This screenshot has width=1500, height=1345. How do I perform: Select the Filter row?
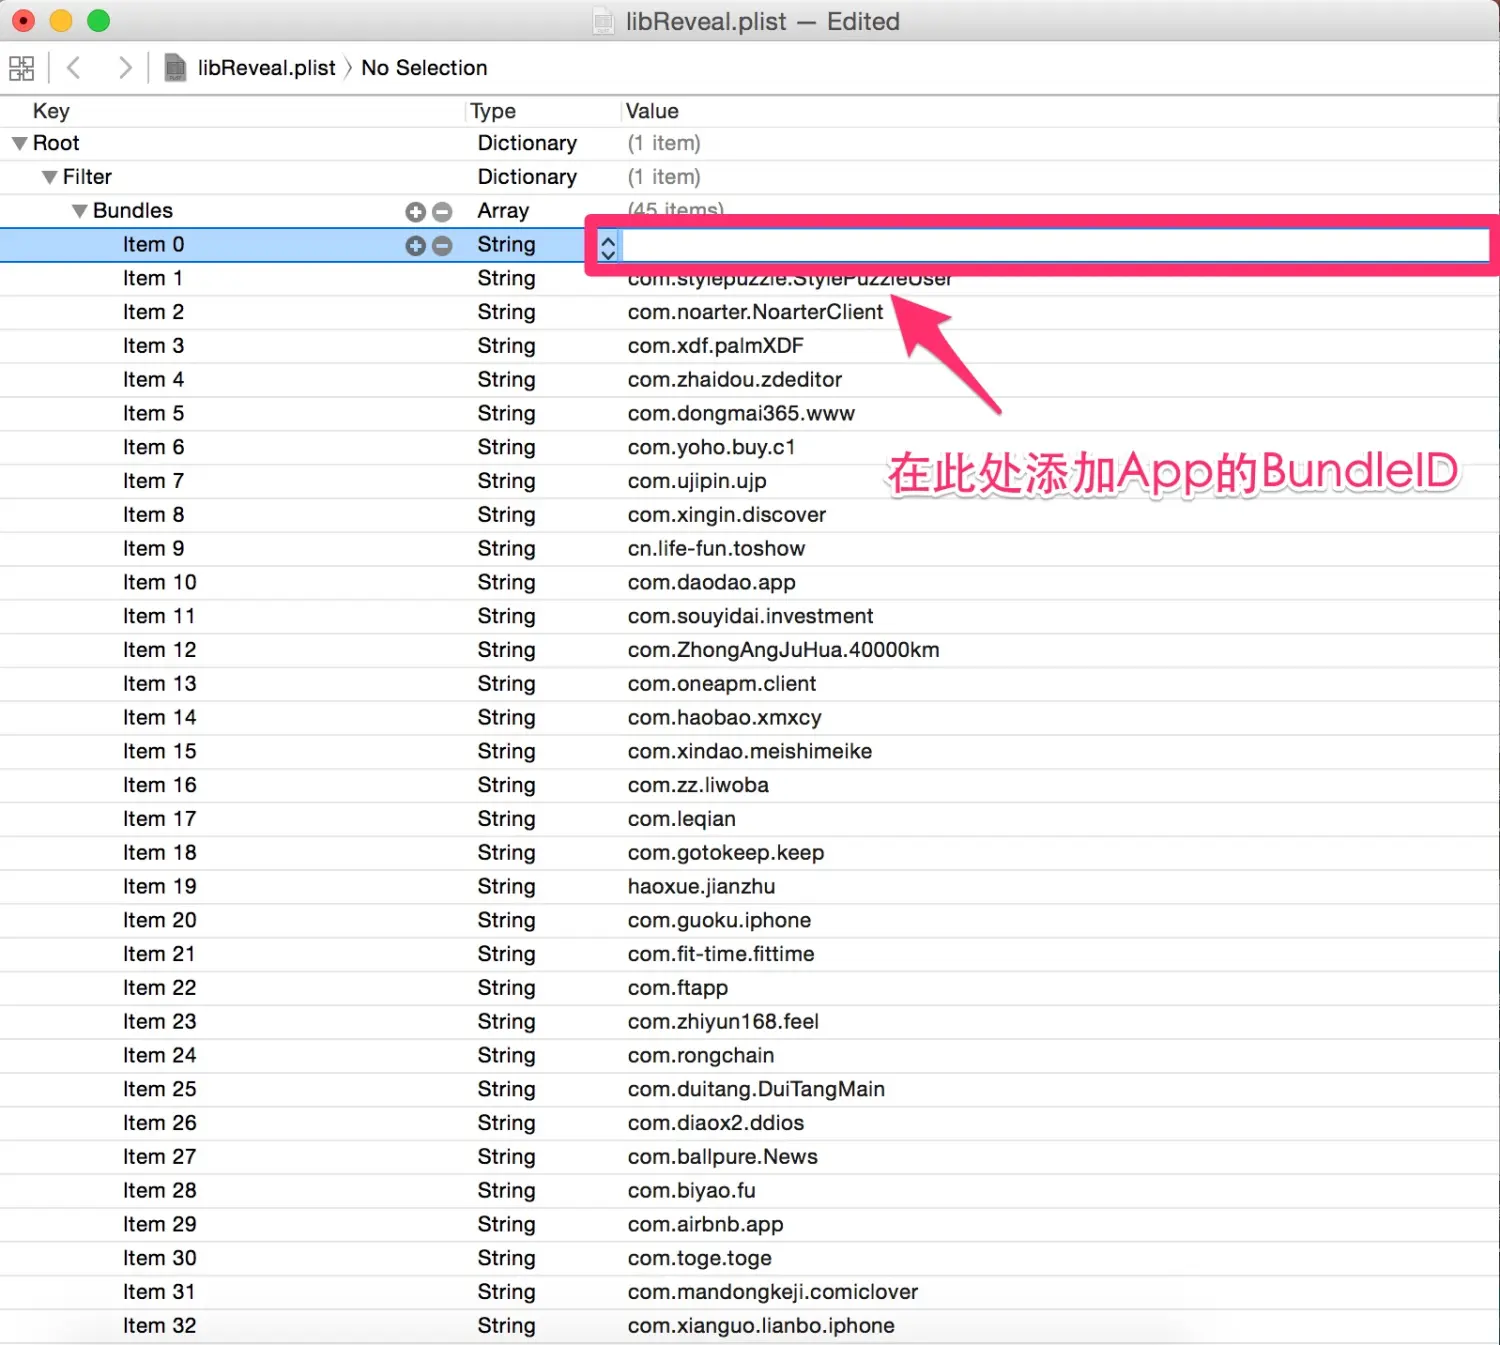coord(750,178)
